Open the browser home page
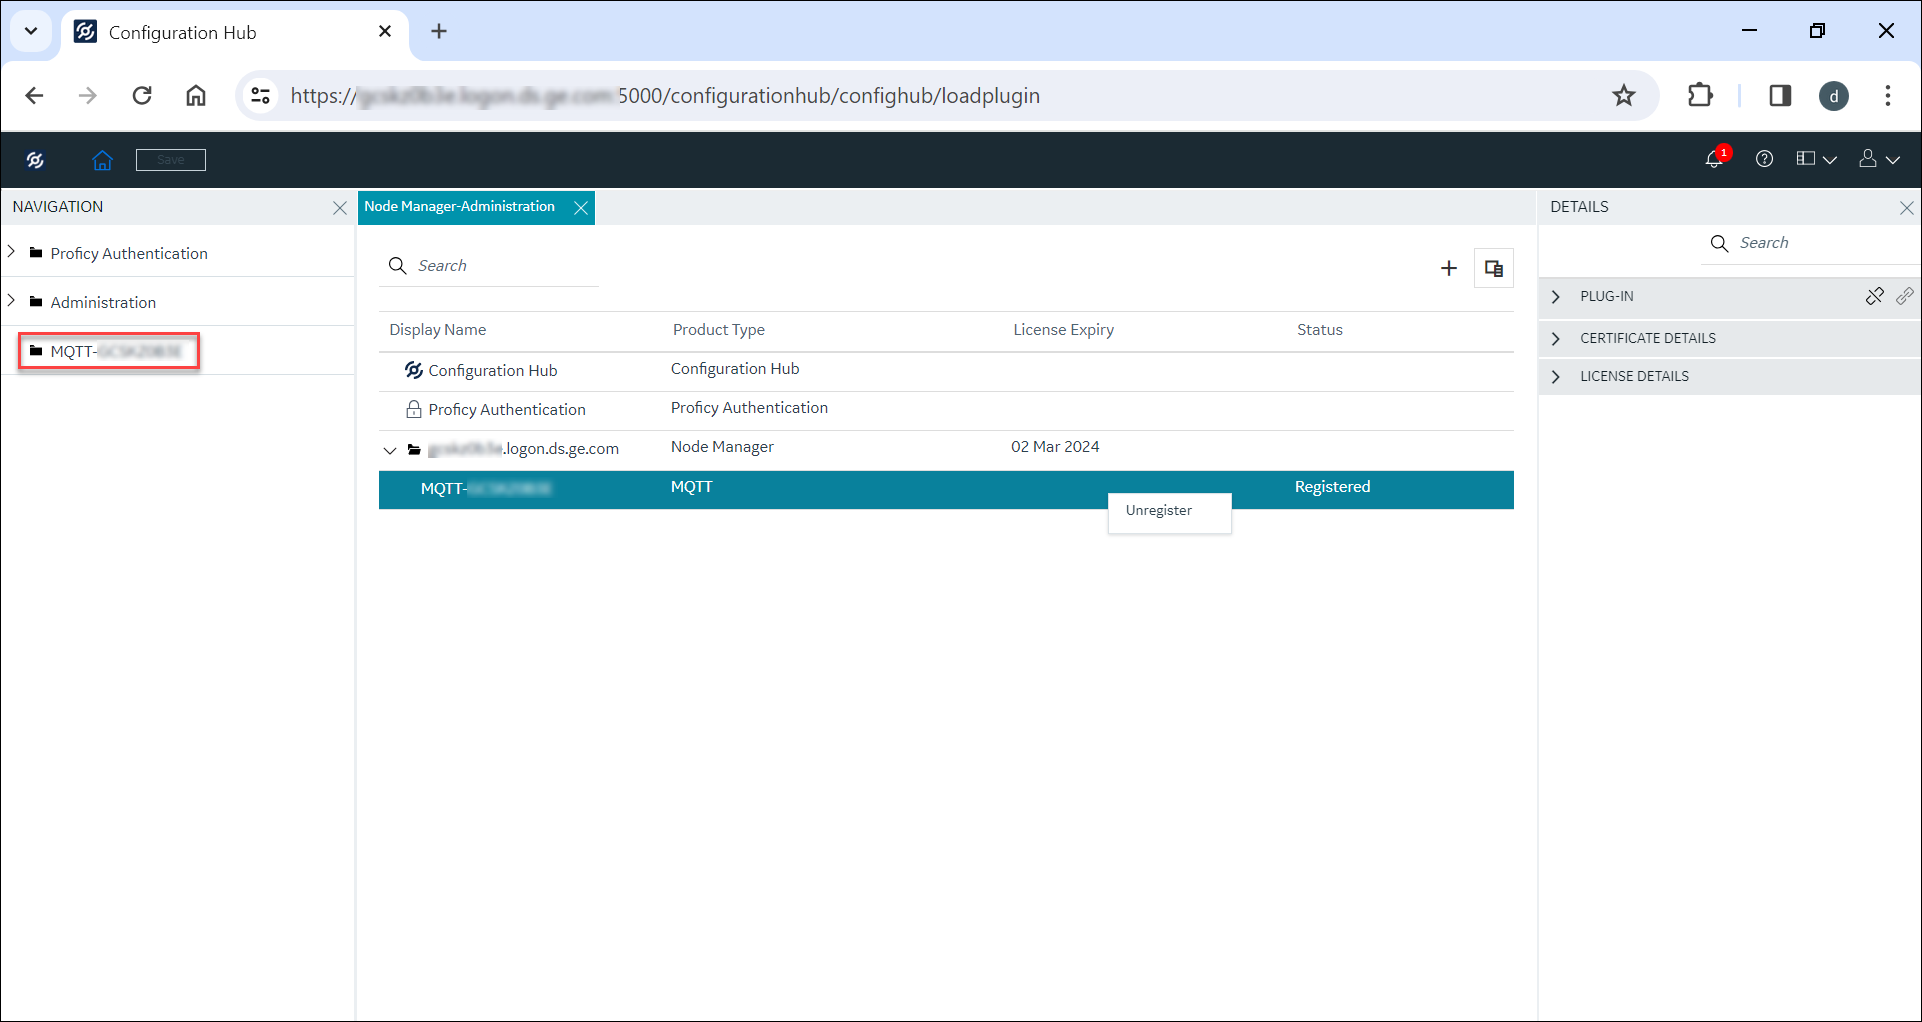The image size is (1922, 1022). [196, 96]
